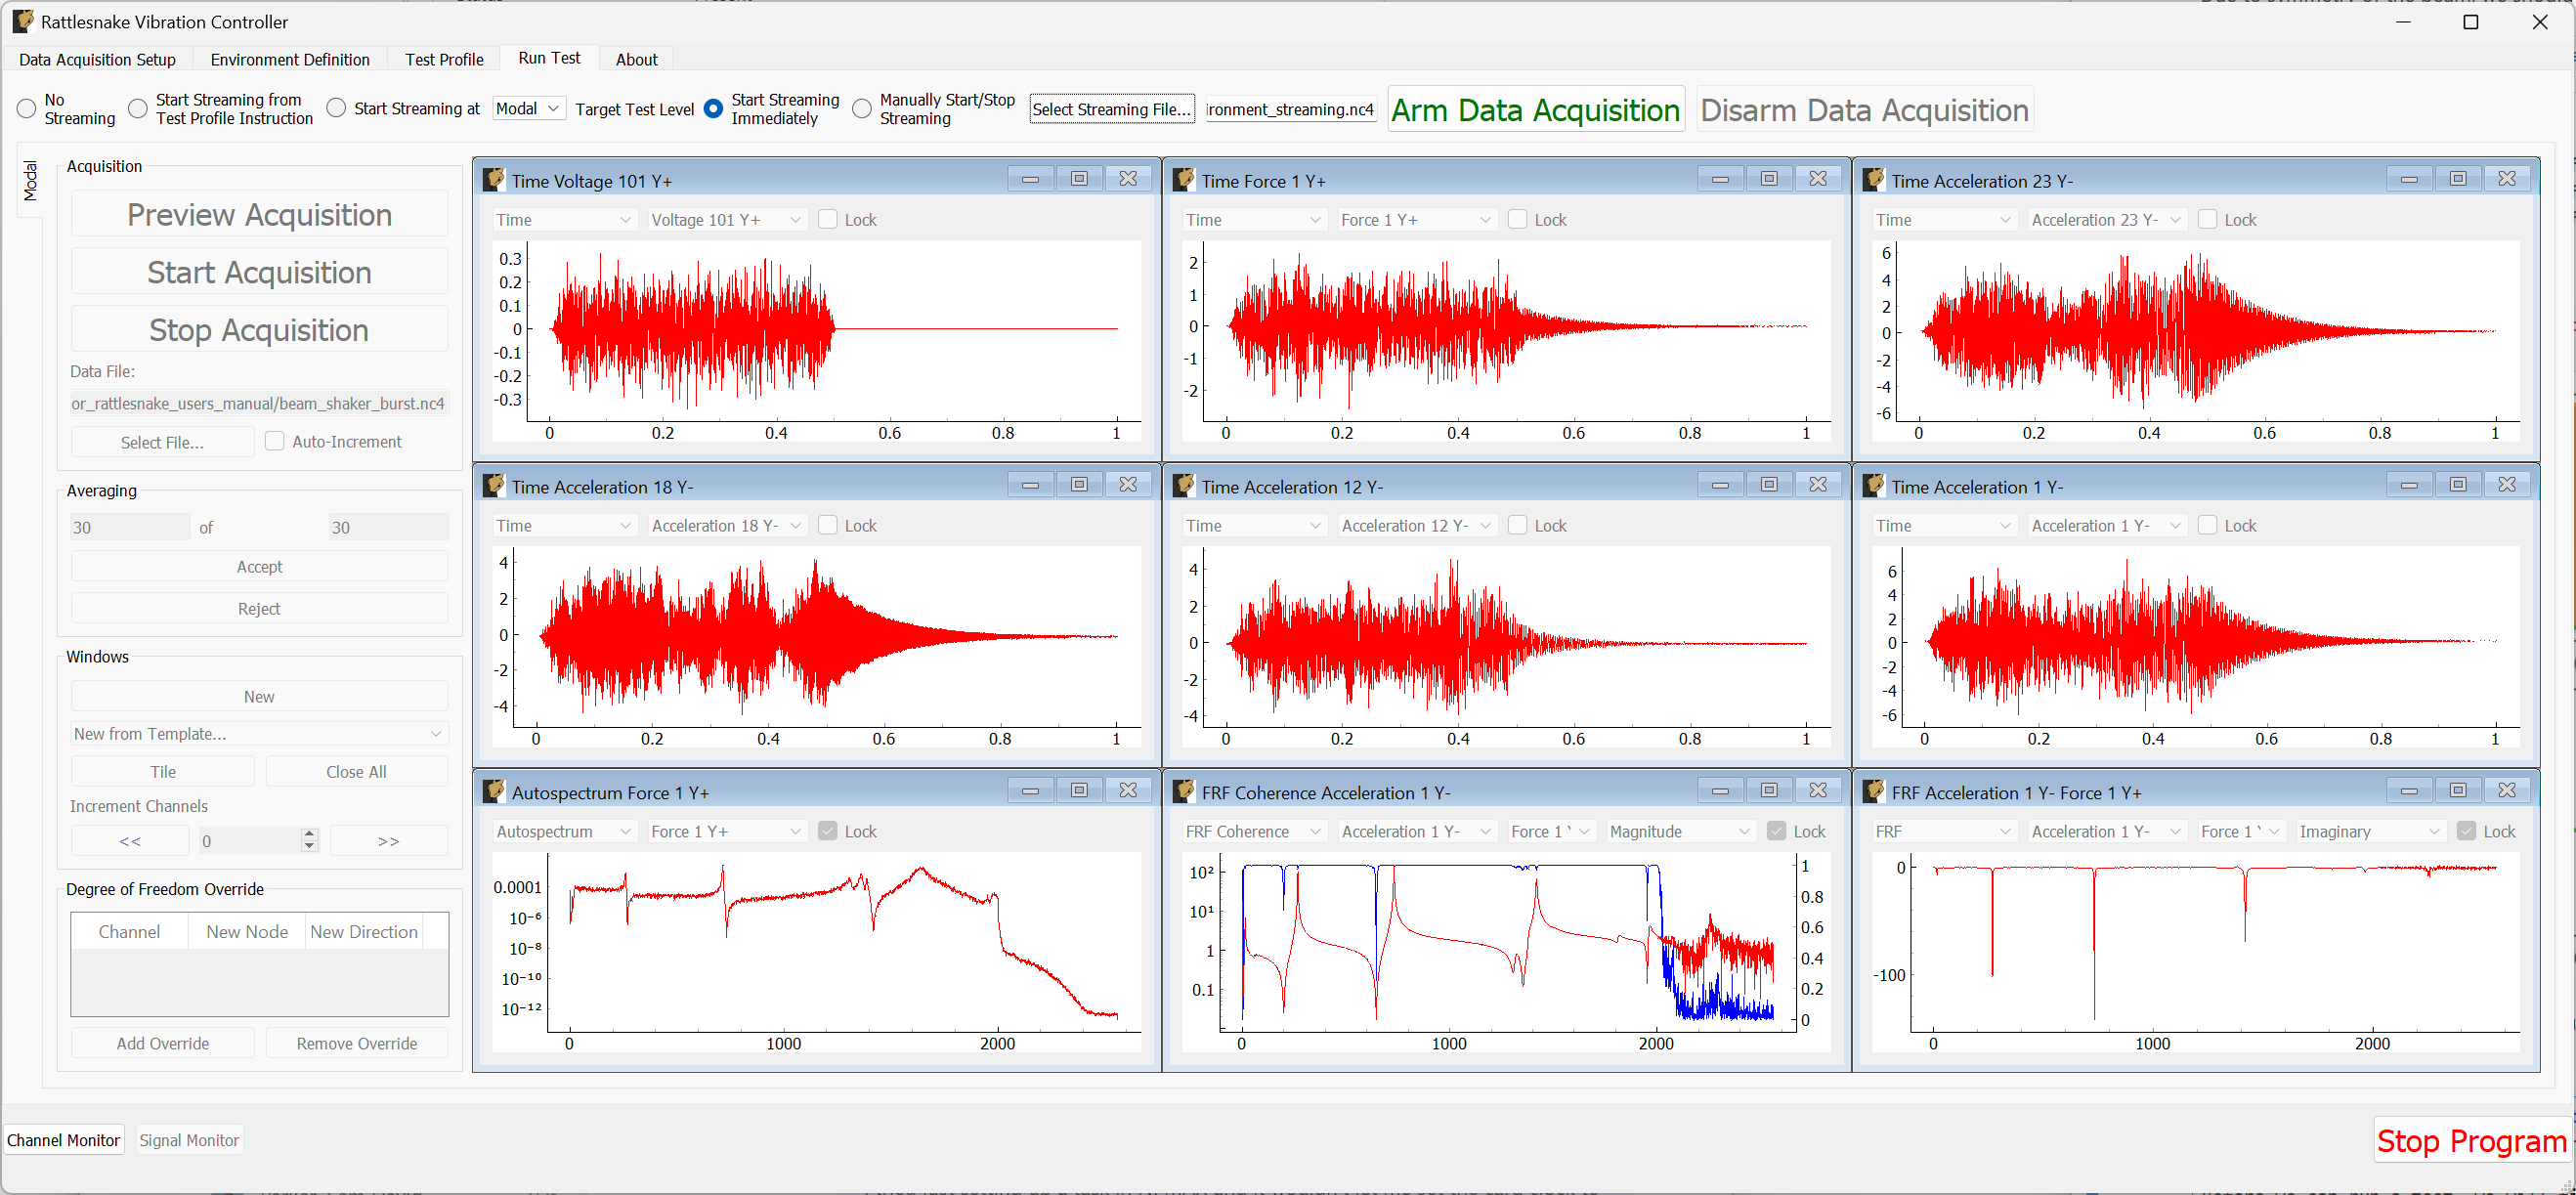Maximize the Time Voltage 101 Y+ plot window
This screenshot has height=1195, width=2576.
point(1079,178)
